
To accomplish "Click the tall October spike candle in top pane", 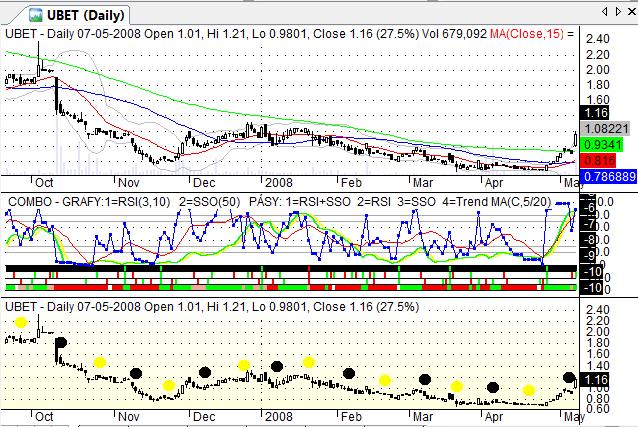I will pyautogui.click(x=39, y=60).
